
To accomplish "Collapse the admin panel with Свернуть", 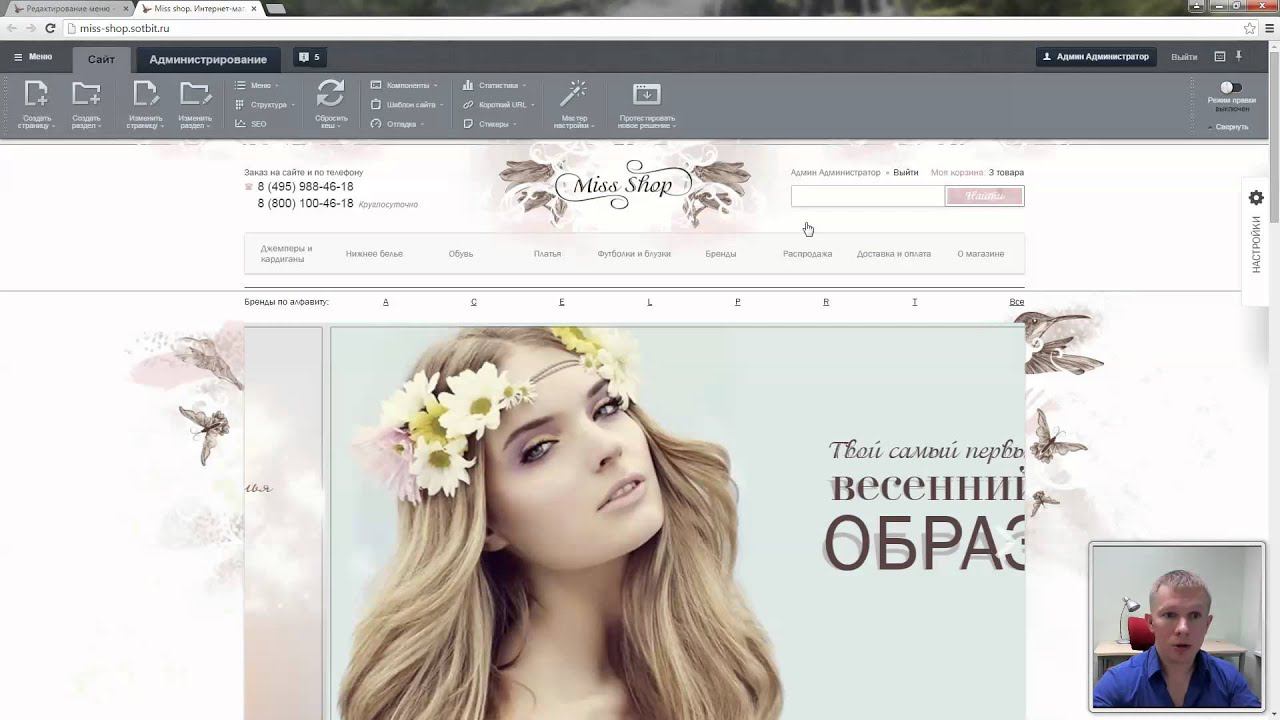I will tap(1228, 127).
